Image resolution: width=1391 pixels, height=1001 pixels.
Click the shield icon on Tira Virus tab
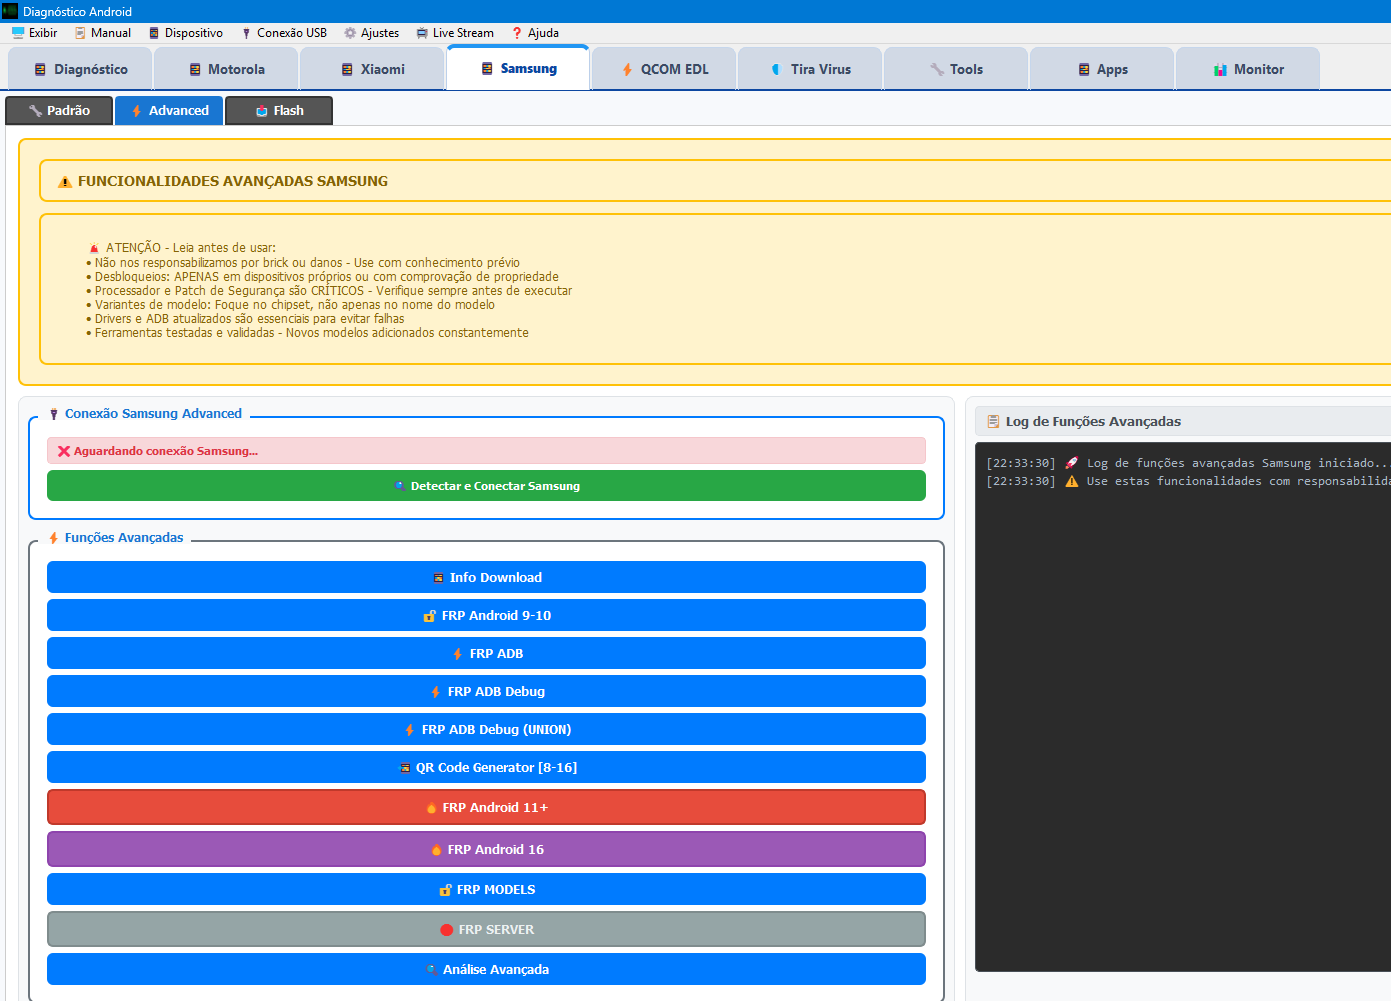point(776,69)
